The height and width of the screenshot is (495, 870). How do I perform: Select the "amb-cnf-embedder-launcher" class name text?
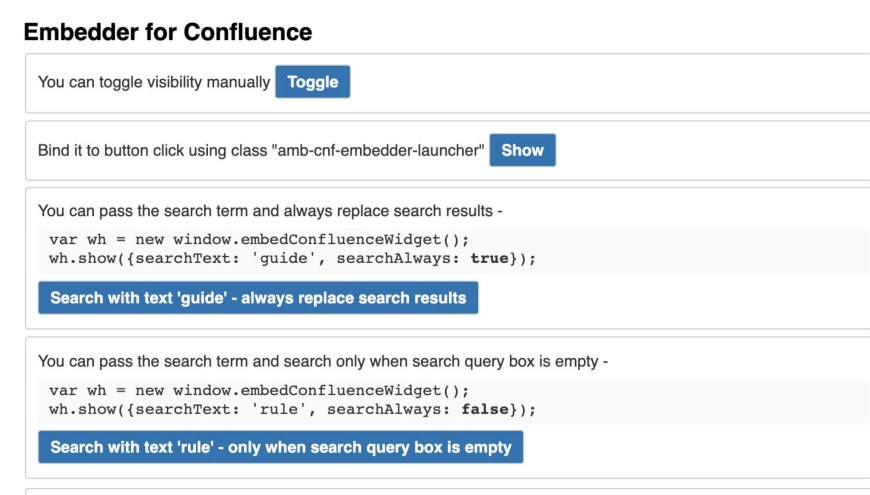pyautogui.click(x=378, y=151)
